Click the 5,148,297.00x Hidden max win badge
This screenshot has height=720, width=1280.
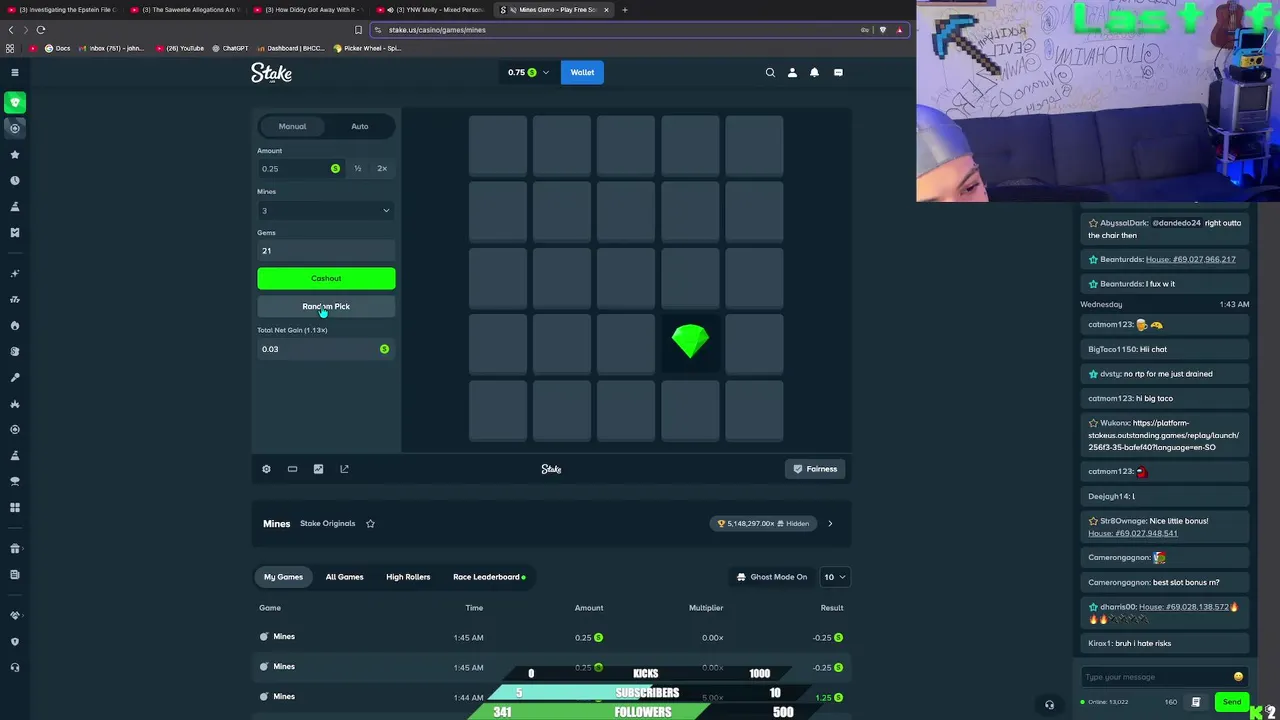coord(764,523)
